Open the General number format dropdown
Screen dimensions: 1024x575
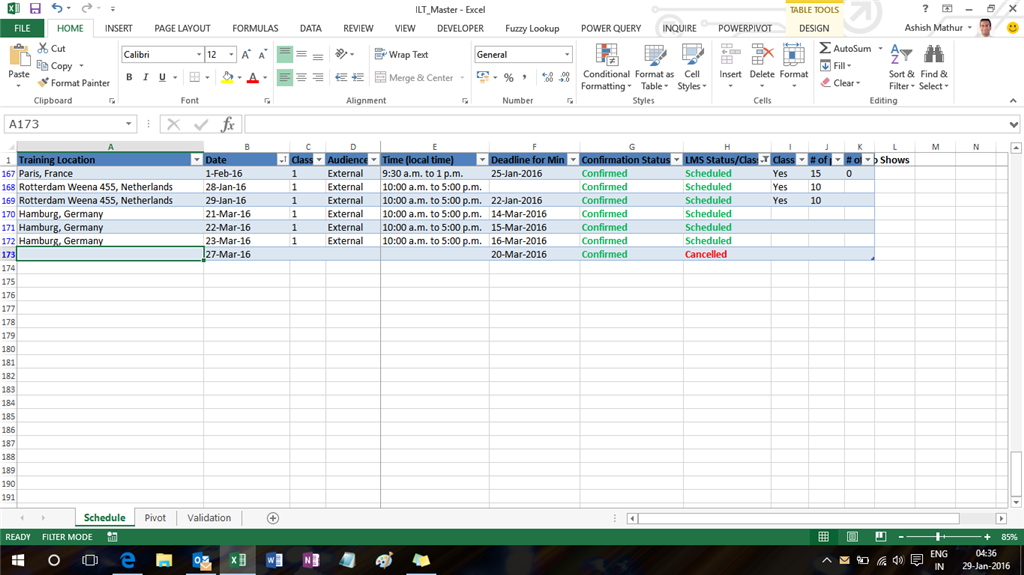point(567,55)
